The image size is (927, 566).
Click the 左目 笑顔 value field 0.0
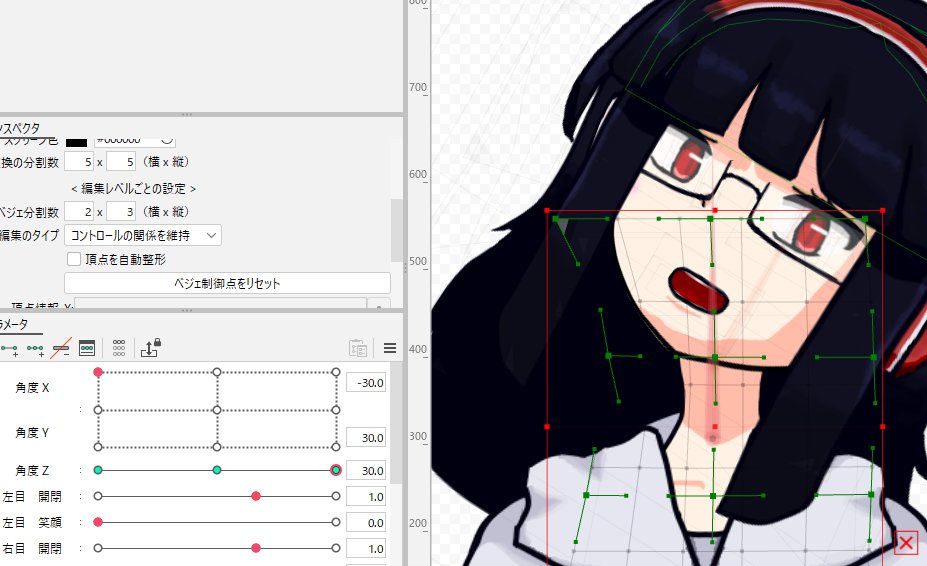pyautogui.click(x=366, y=523)
